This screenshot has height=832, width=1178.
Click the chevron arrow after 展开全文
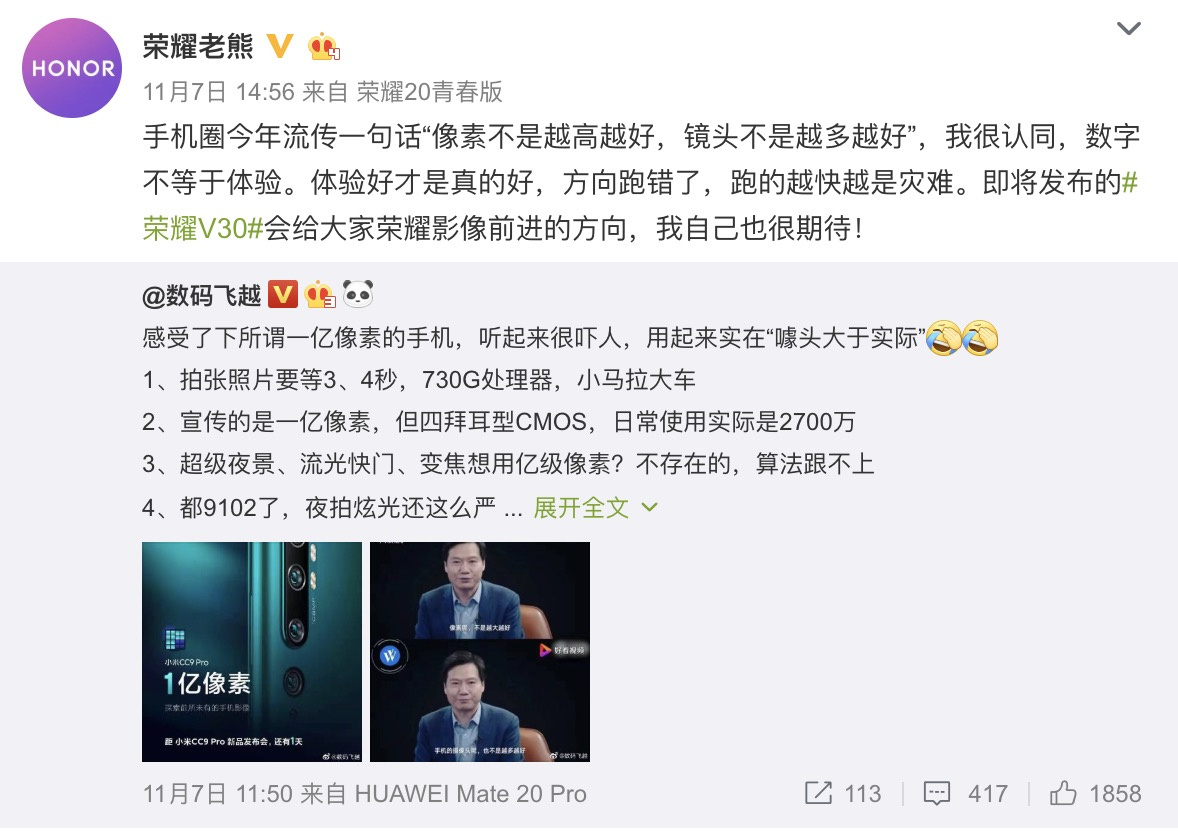coord(649,508)
